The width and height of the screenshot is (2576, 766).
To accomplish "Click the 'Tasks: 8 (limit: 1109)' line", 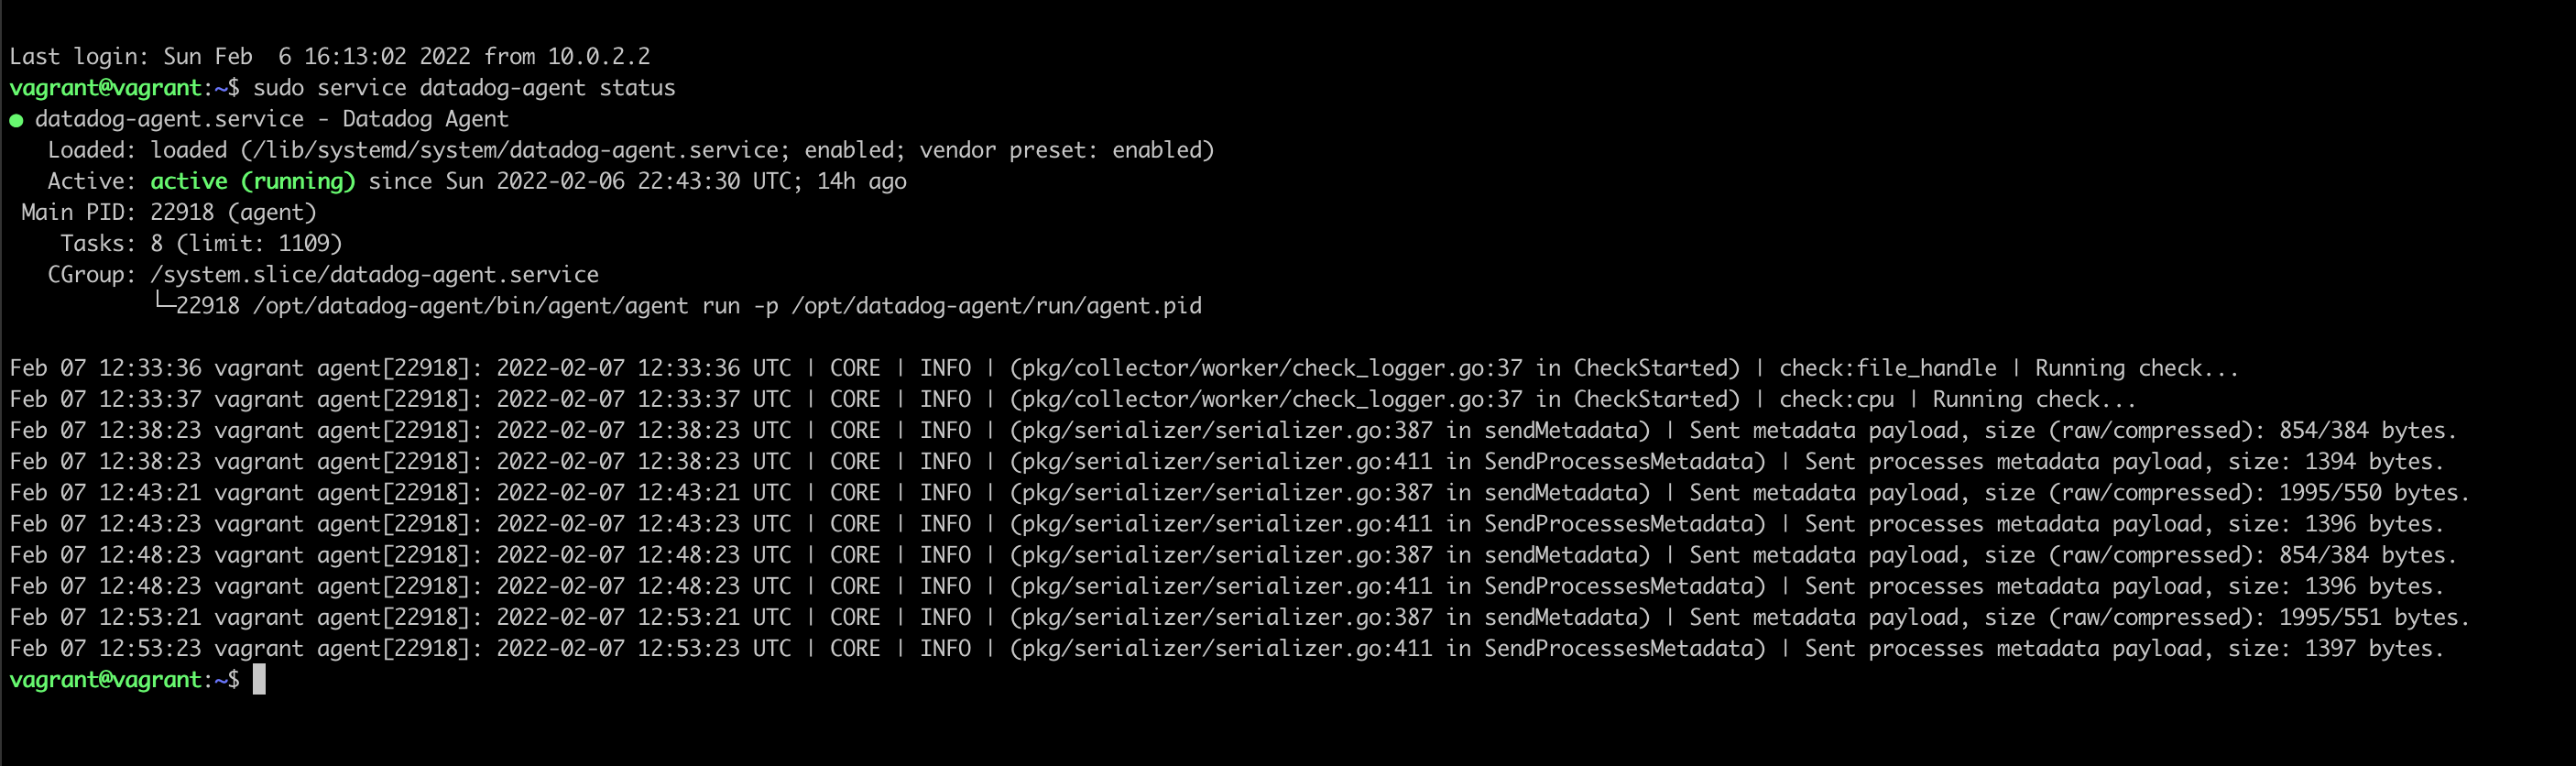I will click(x=201, y=243).
